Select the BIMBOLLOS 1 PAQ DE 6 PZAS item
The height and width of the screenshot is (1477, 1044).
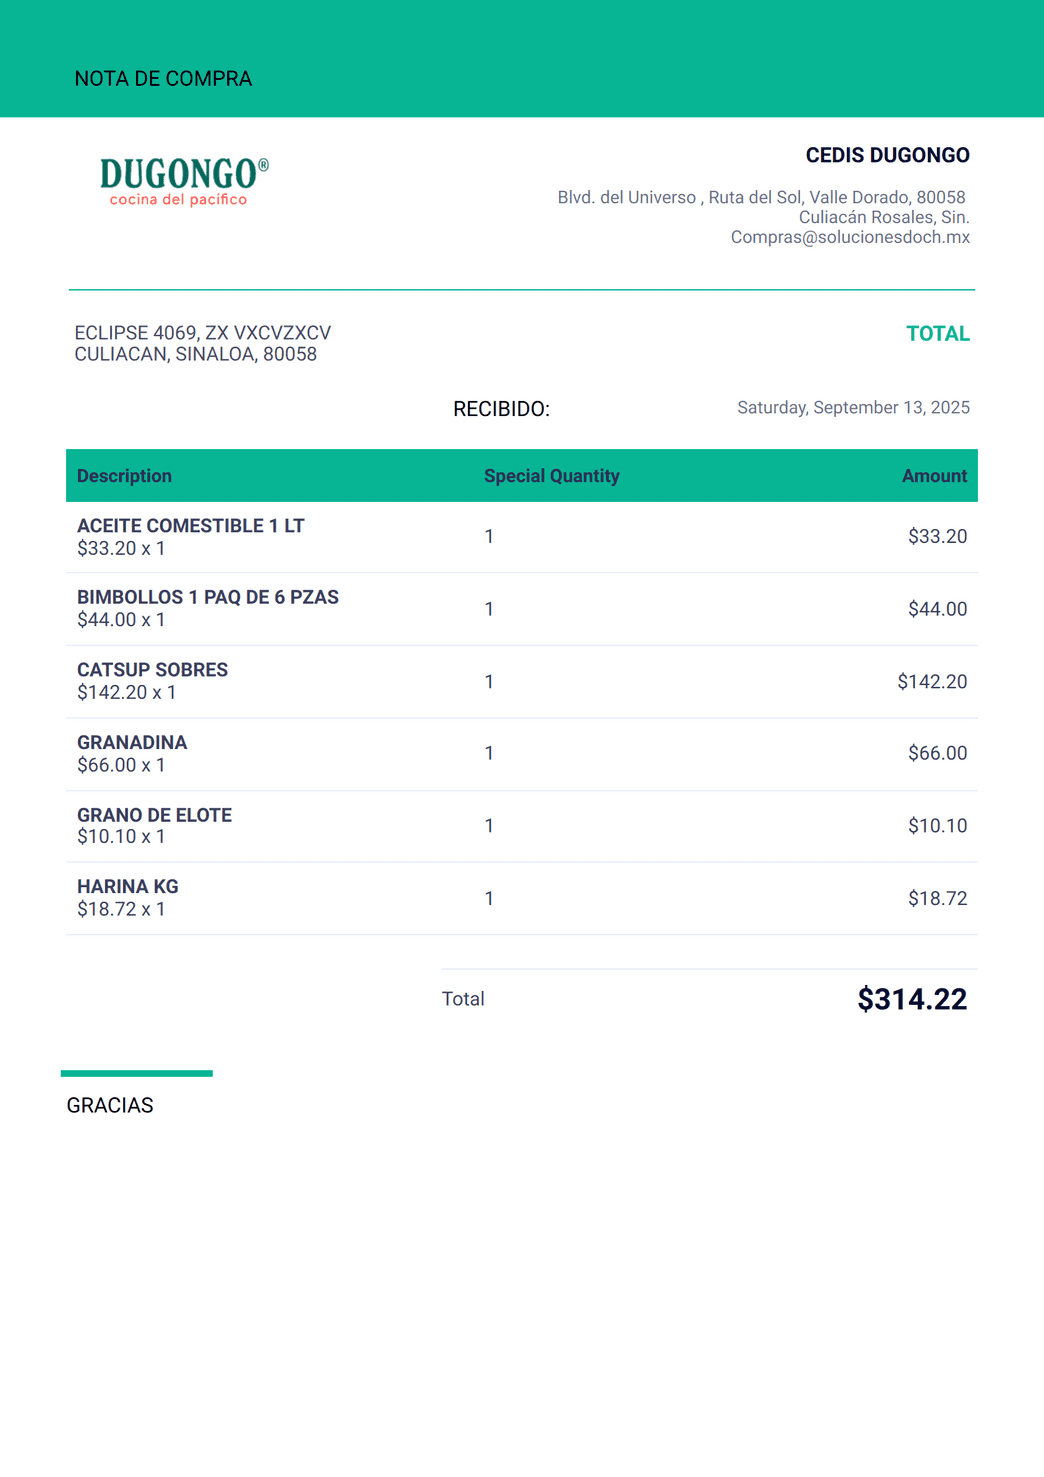click(x=208, y=597)
